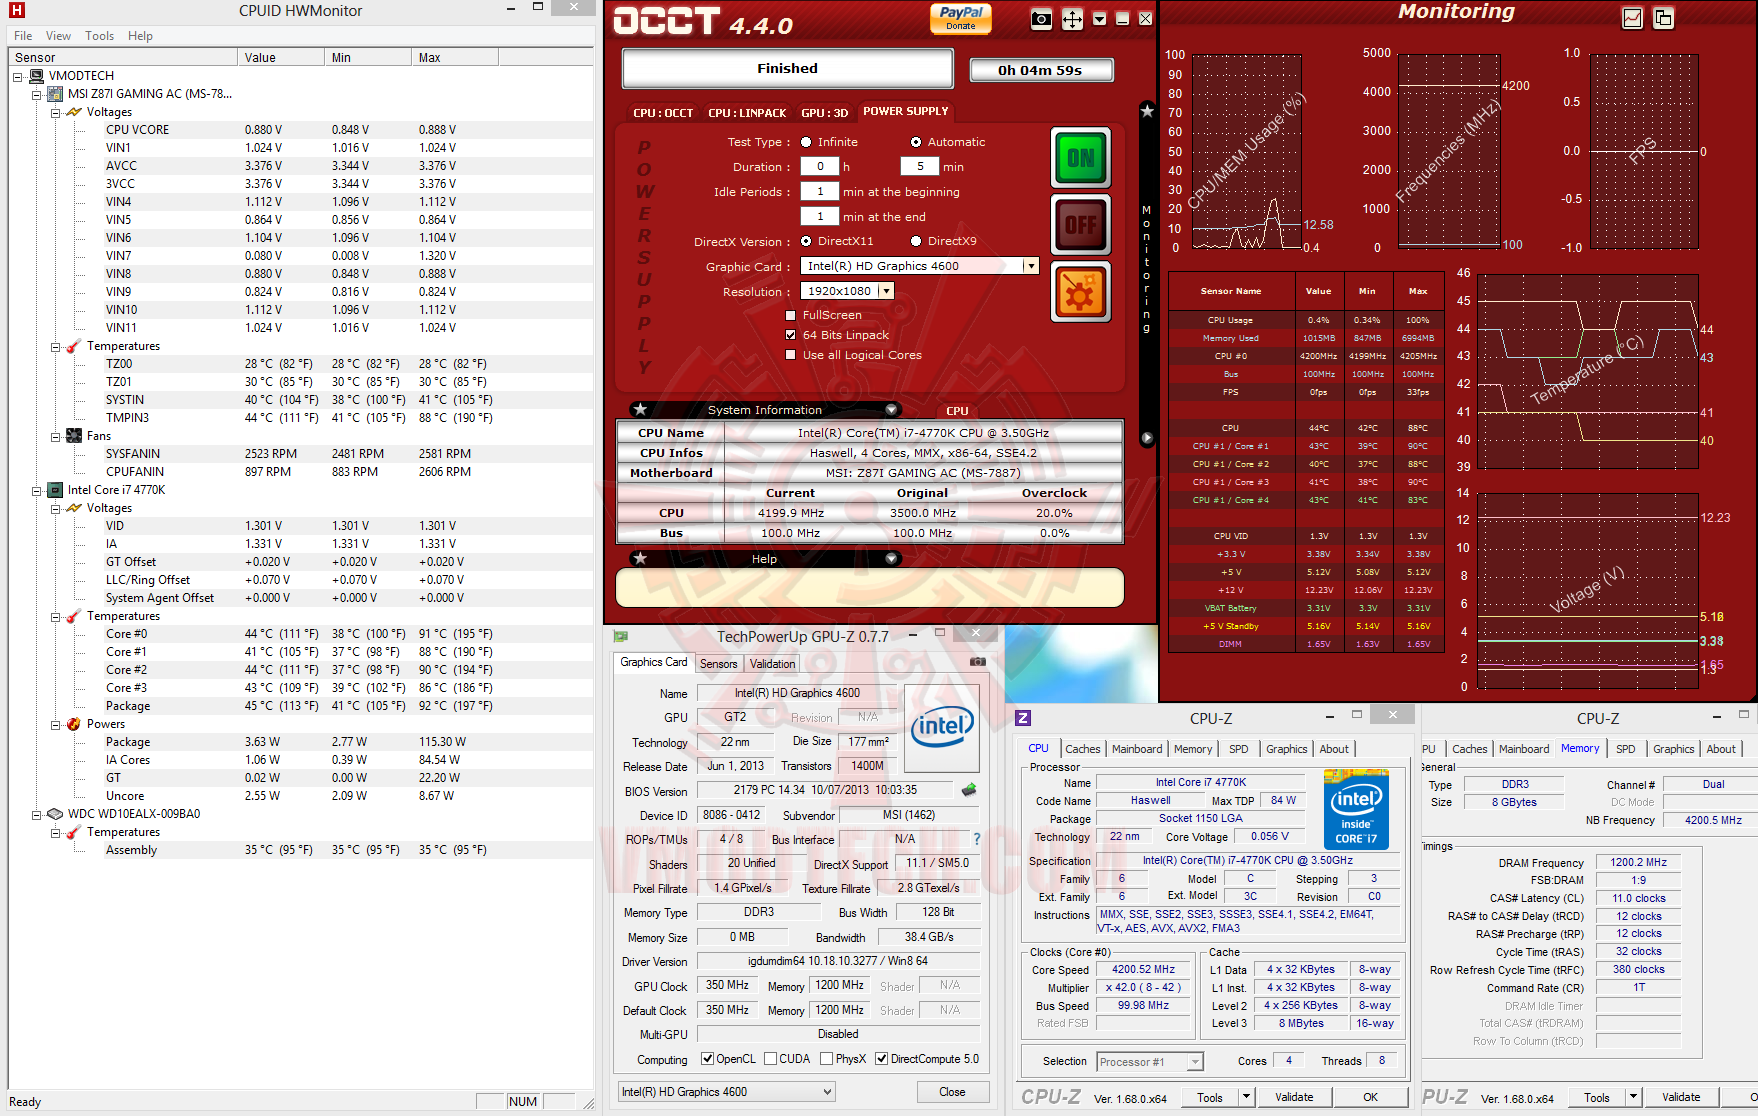Screen dimensions: 1758x1116
Task: Click the OCCT screenshot camera icon
Action: (1041, 20)
